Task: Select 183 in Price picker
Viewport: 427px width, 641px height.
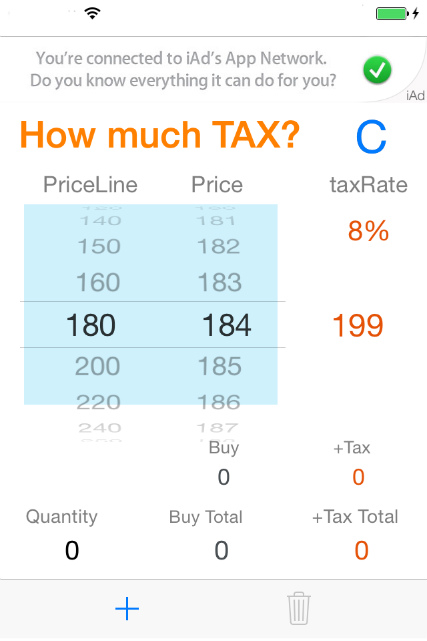Action: tap(220, 282)
